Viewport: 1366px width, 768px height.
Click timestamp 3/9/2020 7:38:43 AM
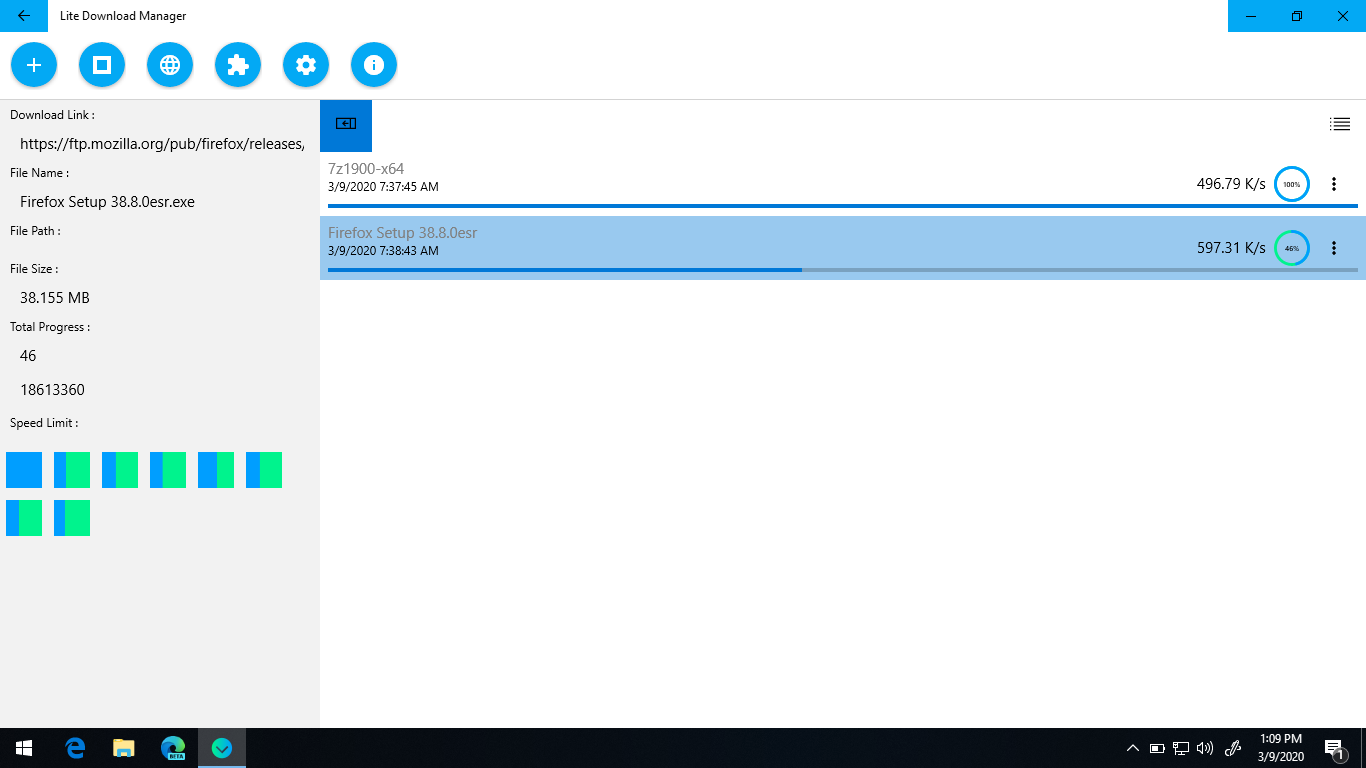click(383, 251)
